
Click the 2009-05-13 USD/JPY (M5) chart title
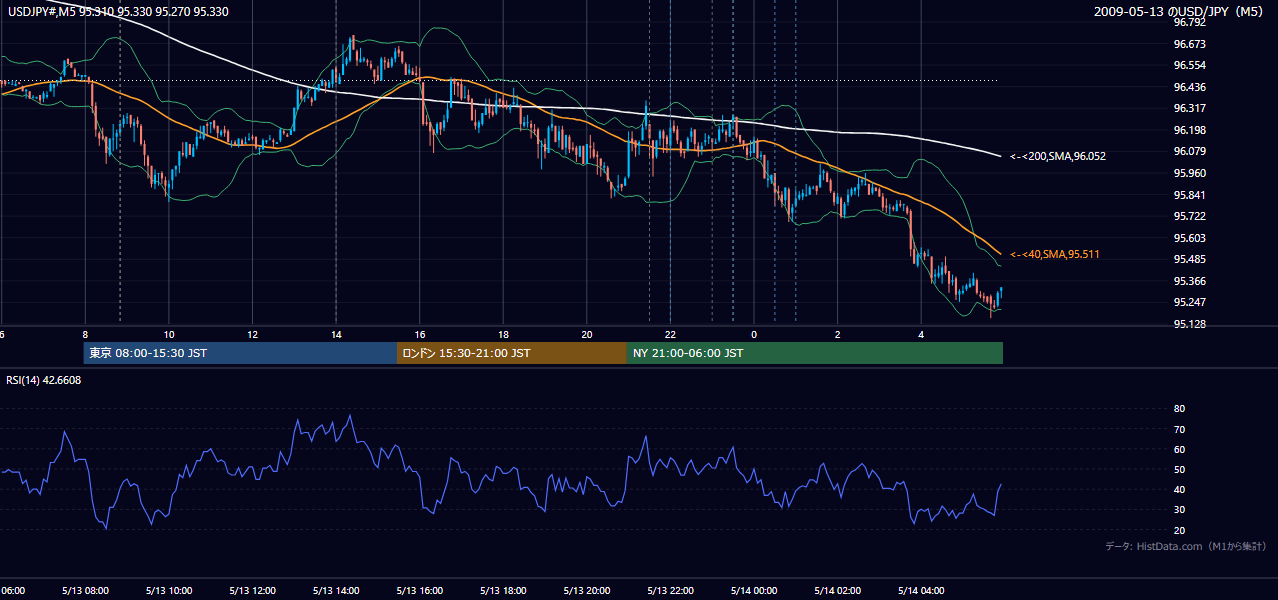tap(1180, 11)
